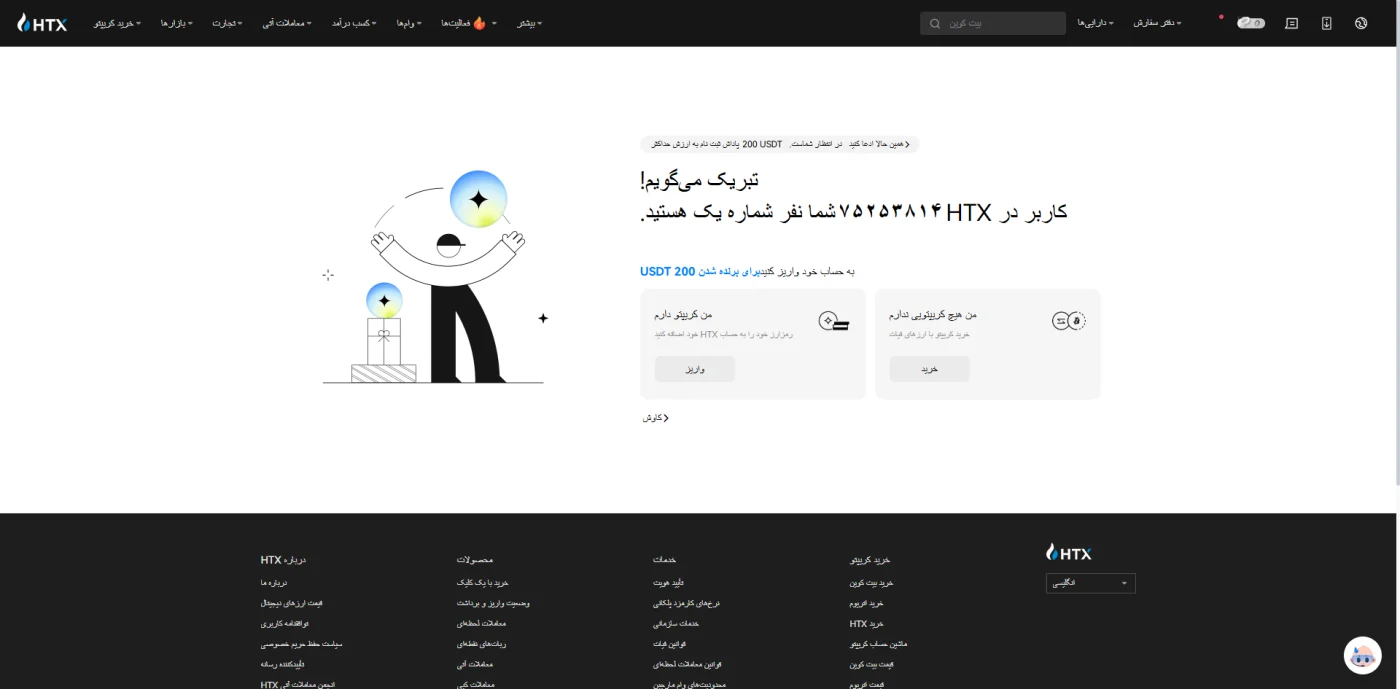Image resolution: width=1400 pixels, height=689 pixels.
Task: Open footer link ربات‌های نقطه‌ای
Action: pos(481,644)
